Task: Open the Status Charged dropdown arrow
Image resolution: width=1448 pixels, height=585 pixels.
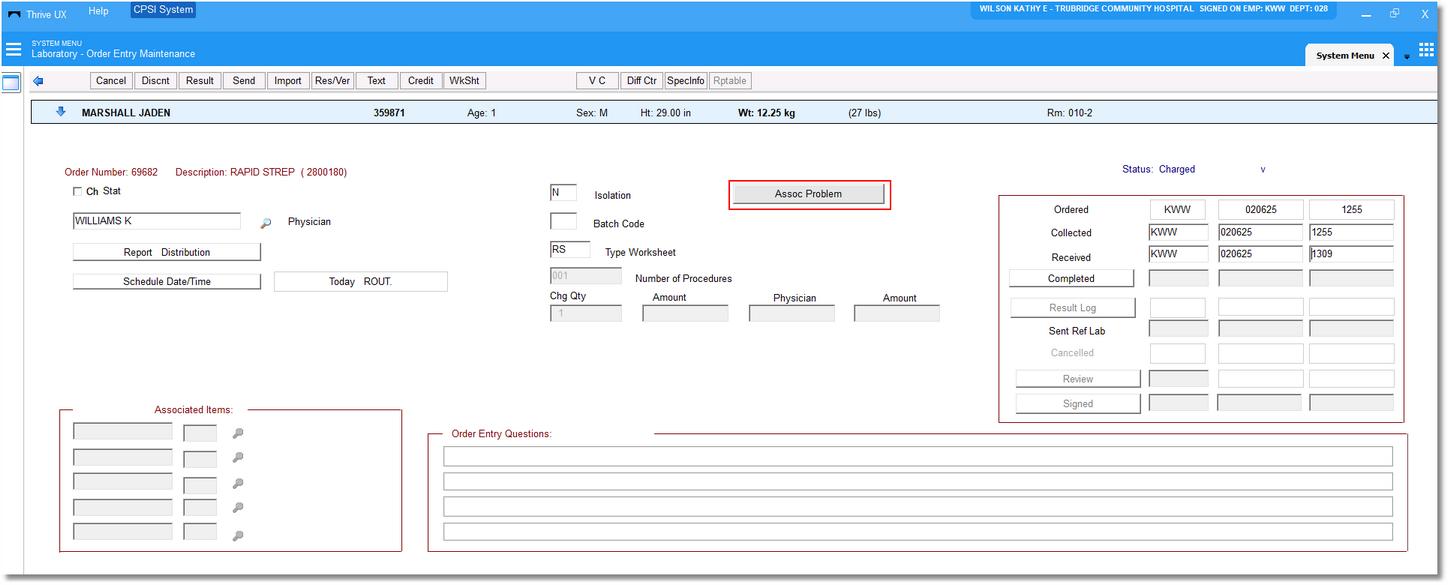Action: 1263,170
